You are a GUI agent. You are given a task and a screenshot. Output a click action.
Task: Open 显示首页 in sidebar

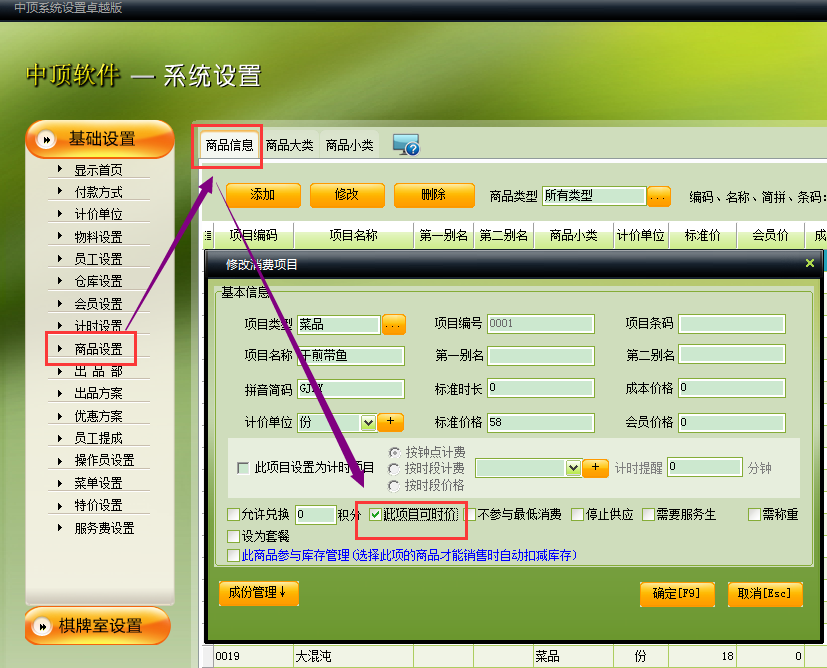click(98, 170)
